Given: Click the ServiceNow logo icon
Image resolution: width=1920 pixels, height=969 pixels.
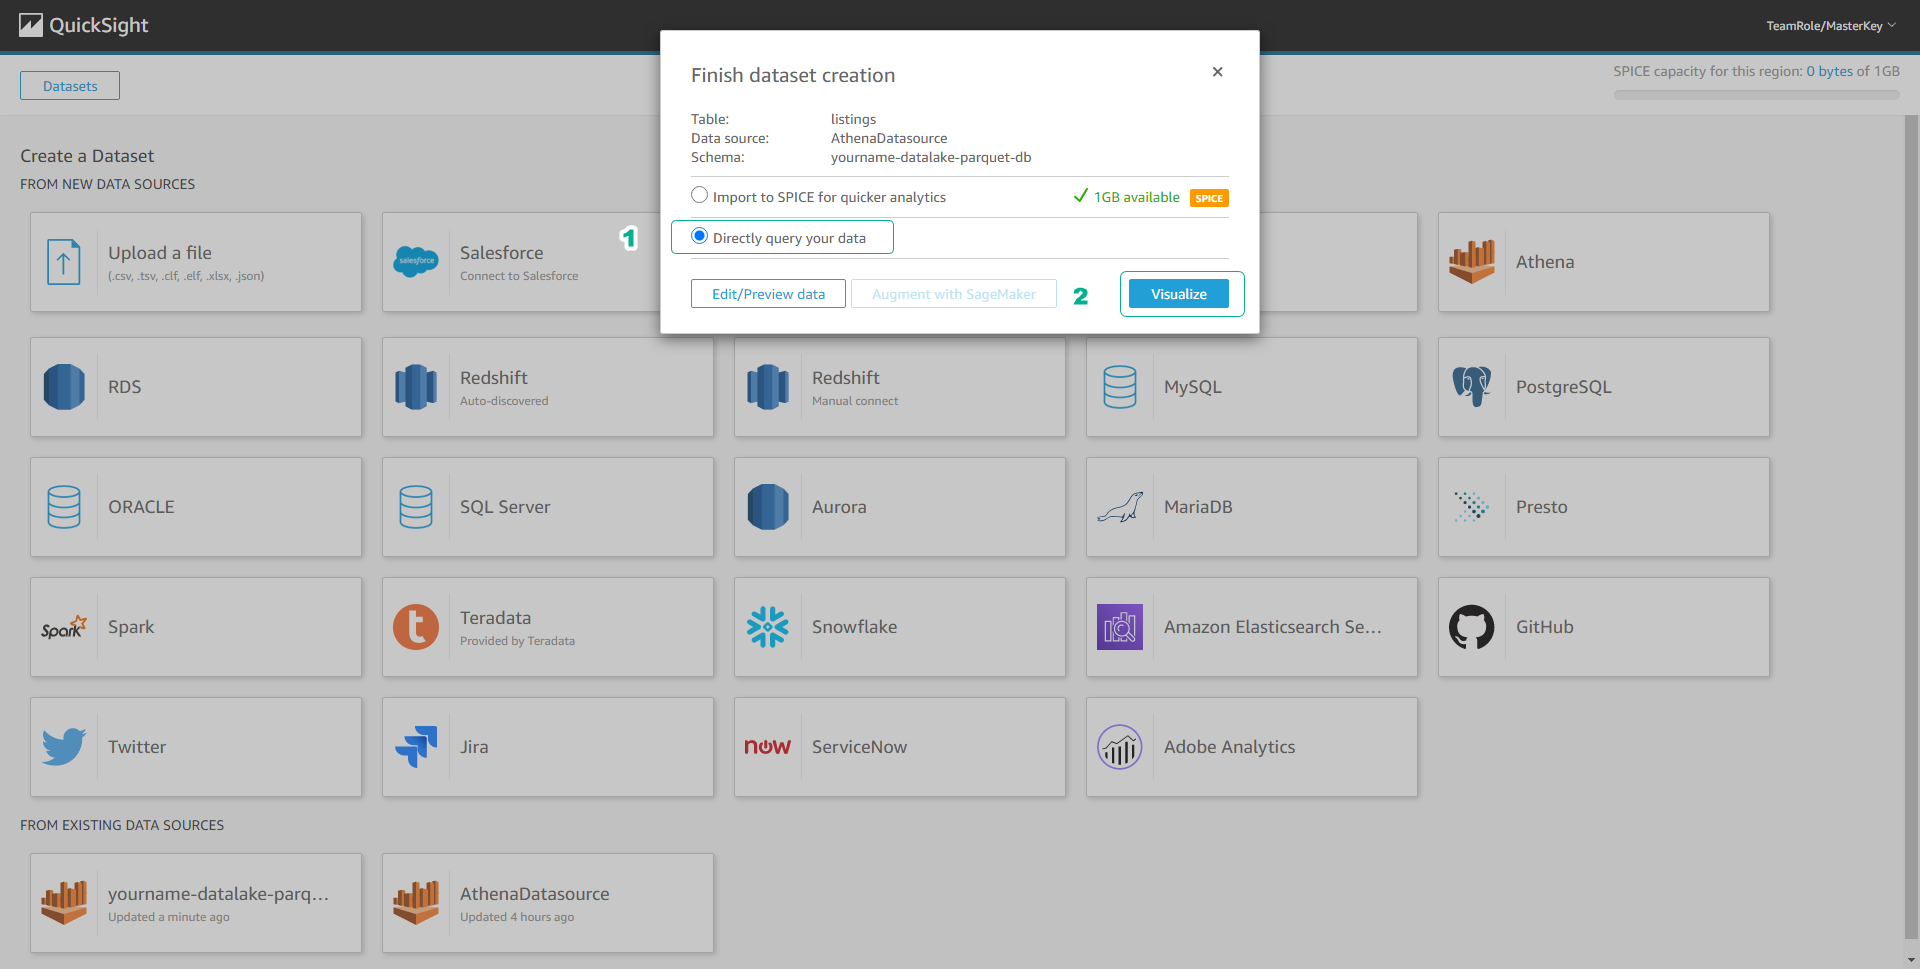Looking at the screenshot, I should point(768,747).
